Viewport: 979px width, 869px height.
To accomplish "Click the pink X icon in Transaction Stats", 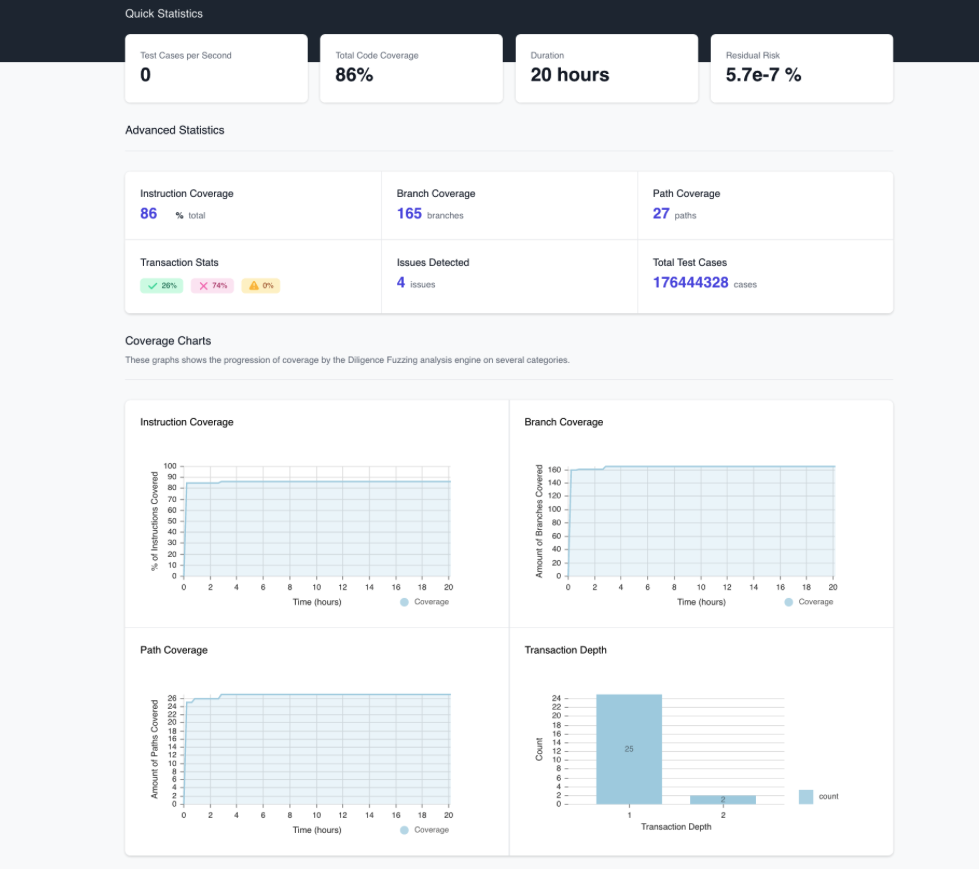I will click(x=203, y=286).
